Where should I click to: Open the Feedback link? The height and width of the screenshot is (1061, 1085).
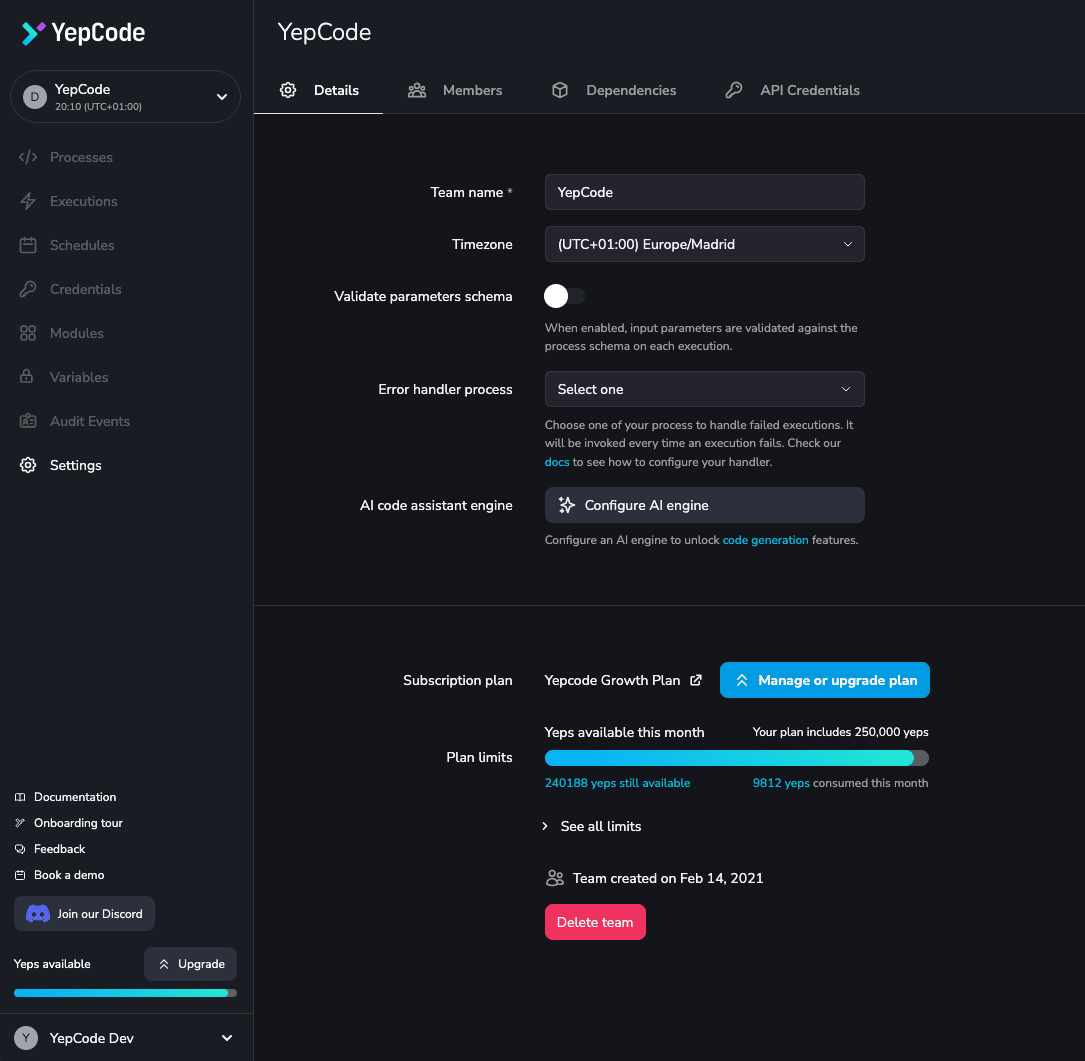tap(60, 849)
